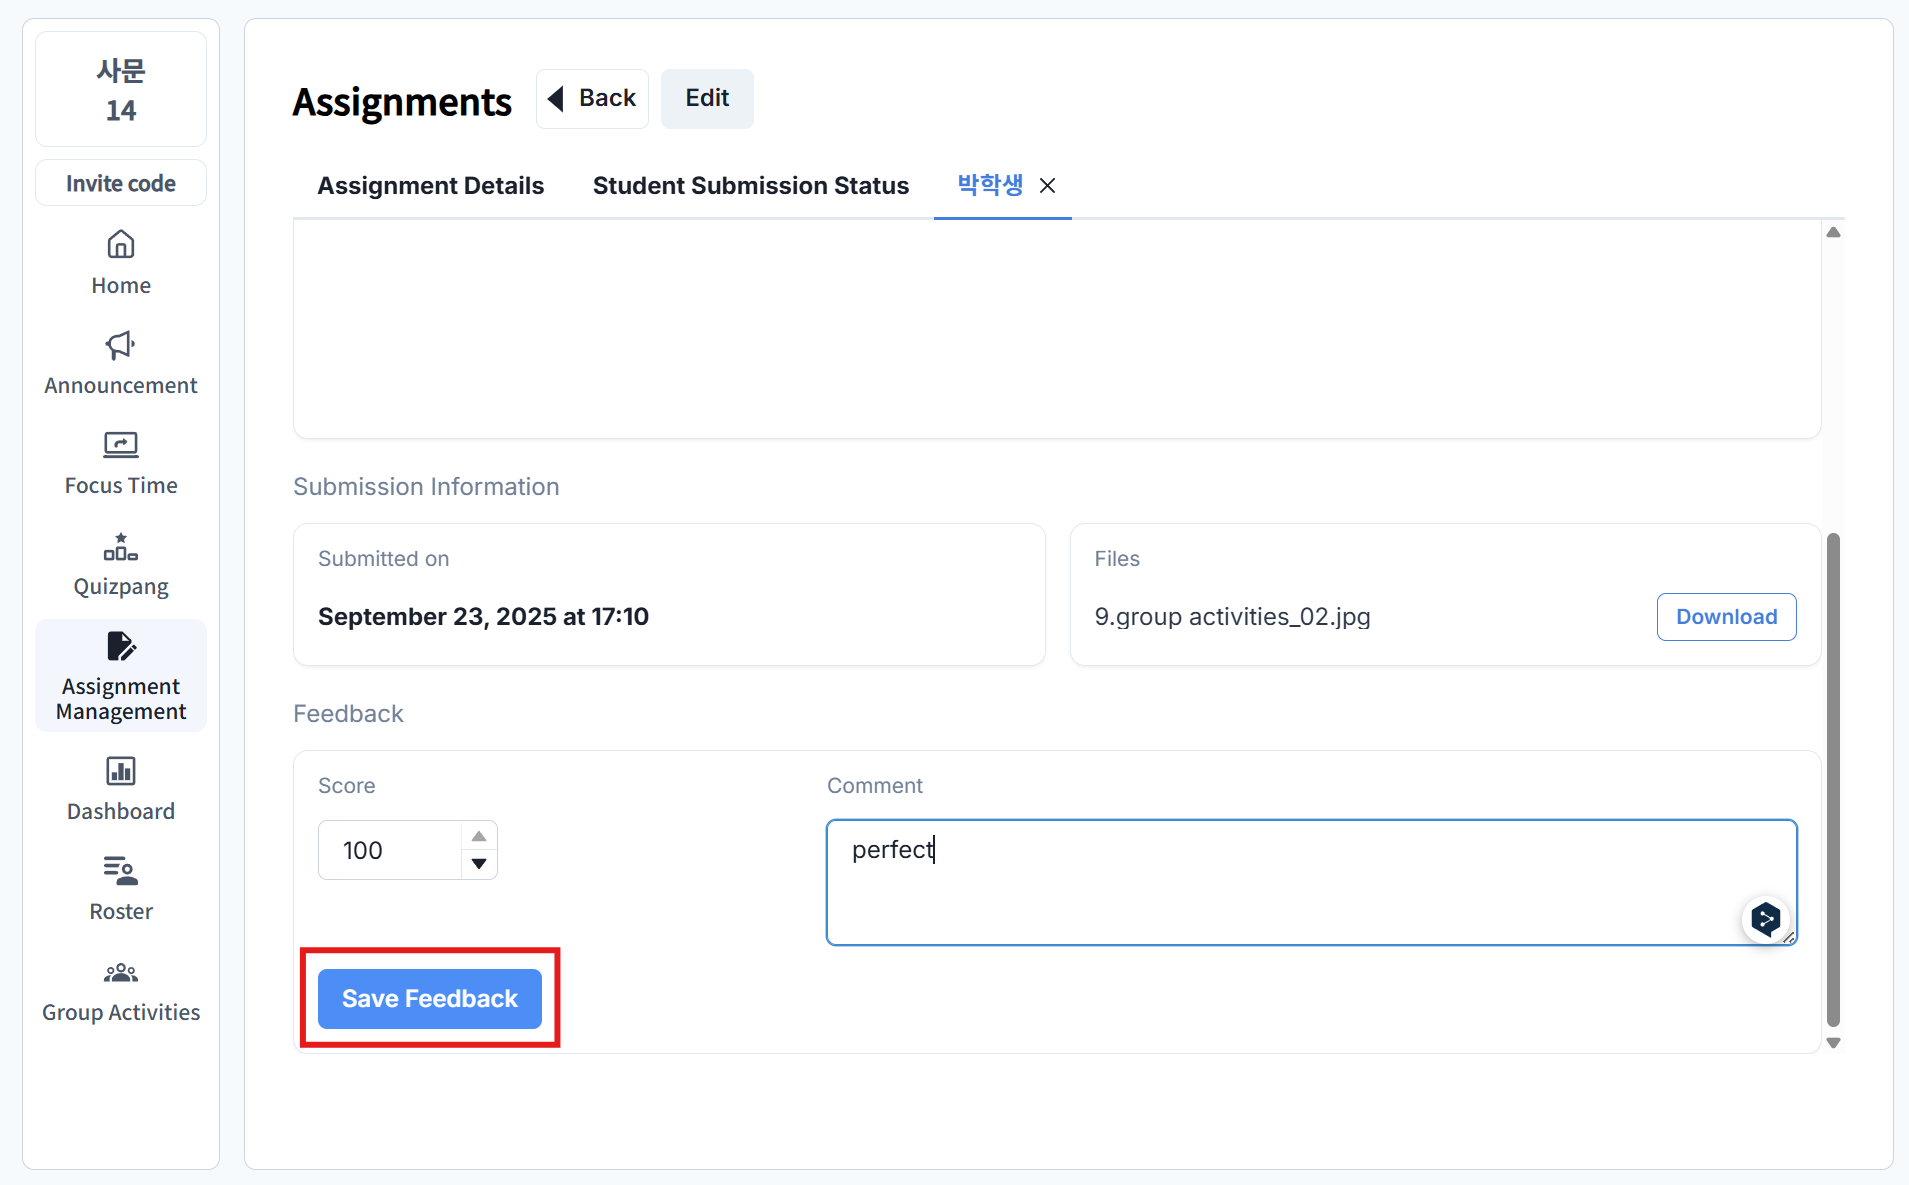1909x1185 pixels.
Task: Switch to Student Submission Status tab
Action: click(x=750, y=186)
